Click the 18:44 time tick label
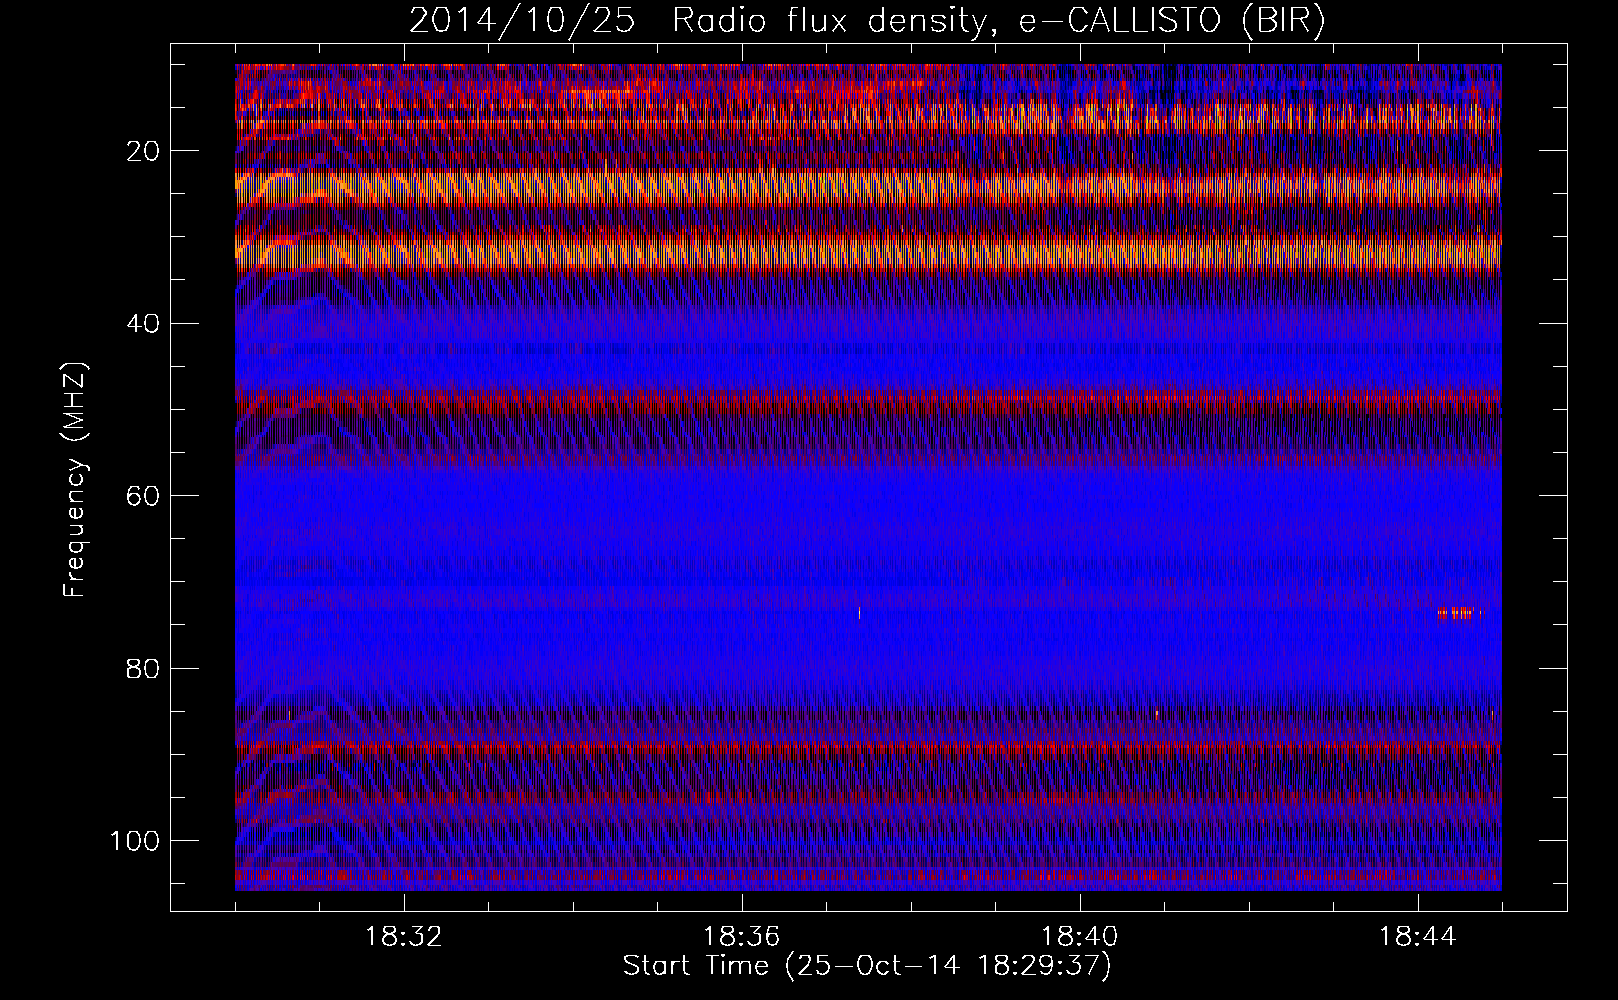This screenshot has height=1000, width=1618. click(x=1418, y=937)
